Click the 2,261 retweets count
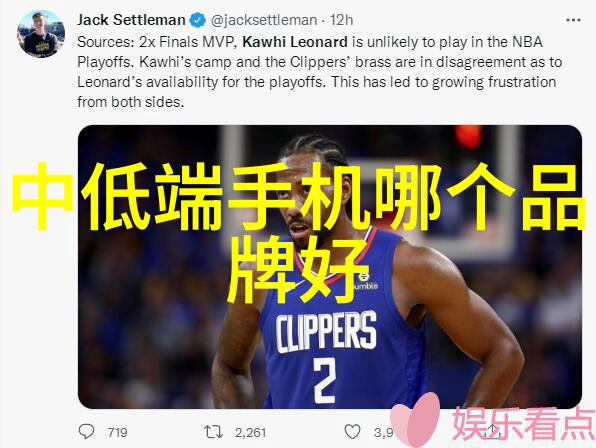The width and height of the screenshot is (596, 448). (250, 432)
